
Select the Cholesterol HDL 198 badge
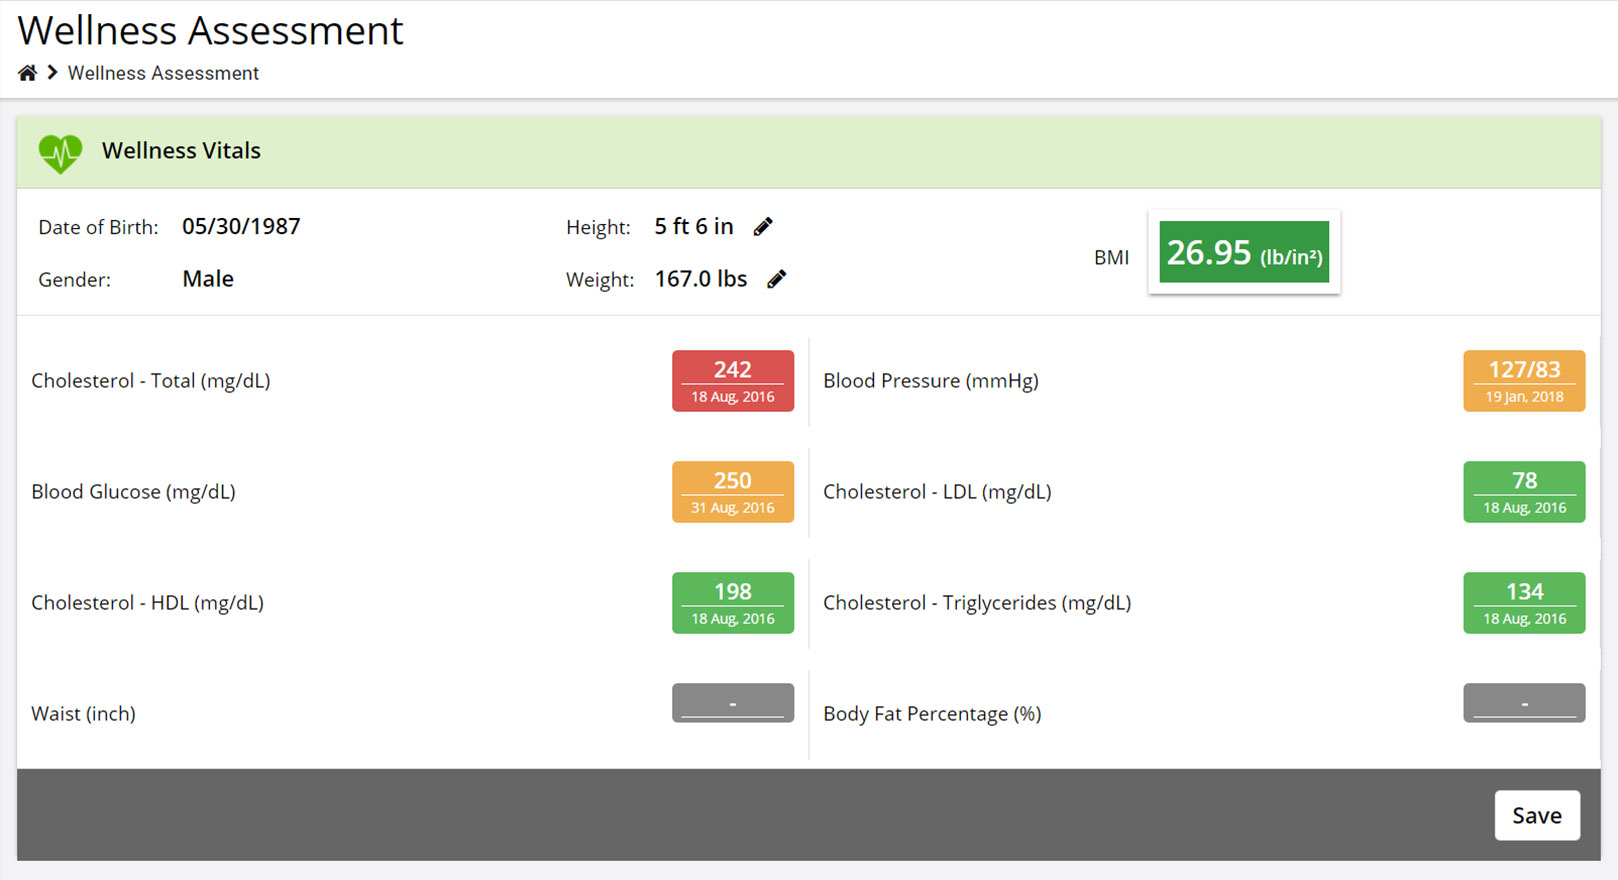(x=733, y=603)
